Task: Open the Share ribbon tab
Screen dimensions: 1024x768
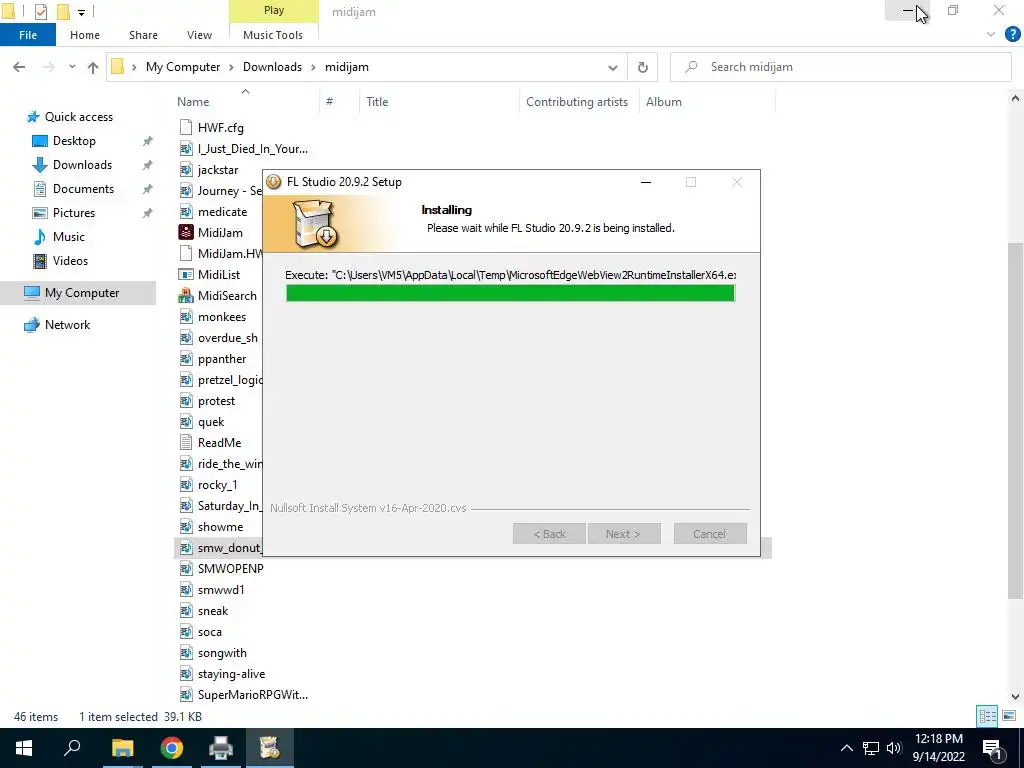Action: 143,35
